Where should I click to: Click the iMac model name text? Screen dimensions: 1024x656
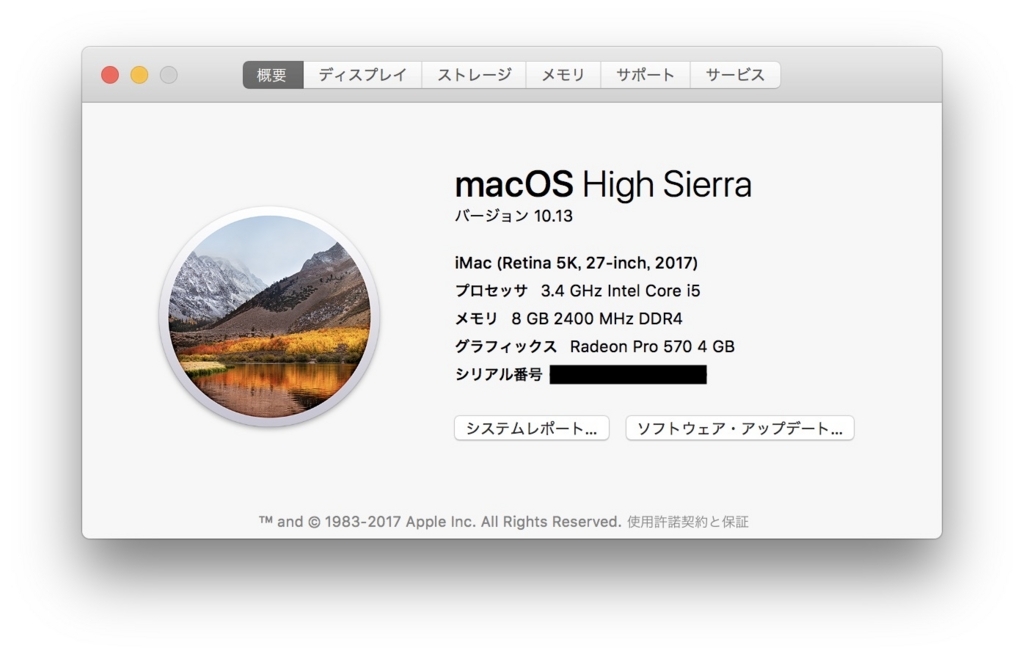pos(577,262)
